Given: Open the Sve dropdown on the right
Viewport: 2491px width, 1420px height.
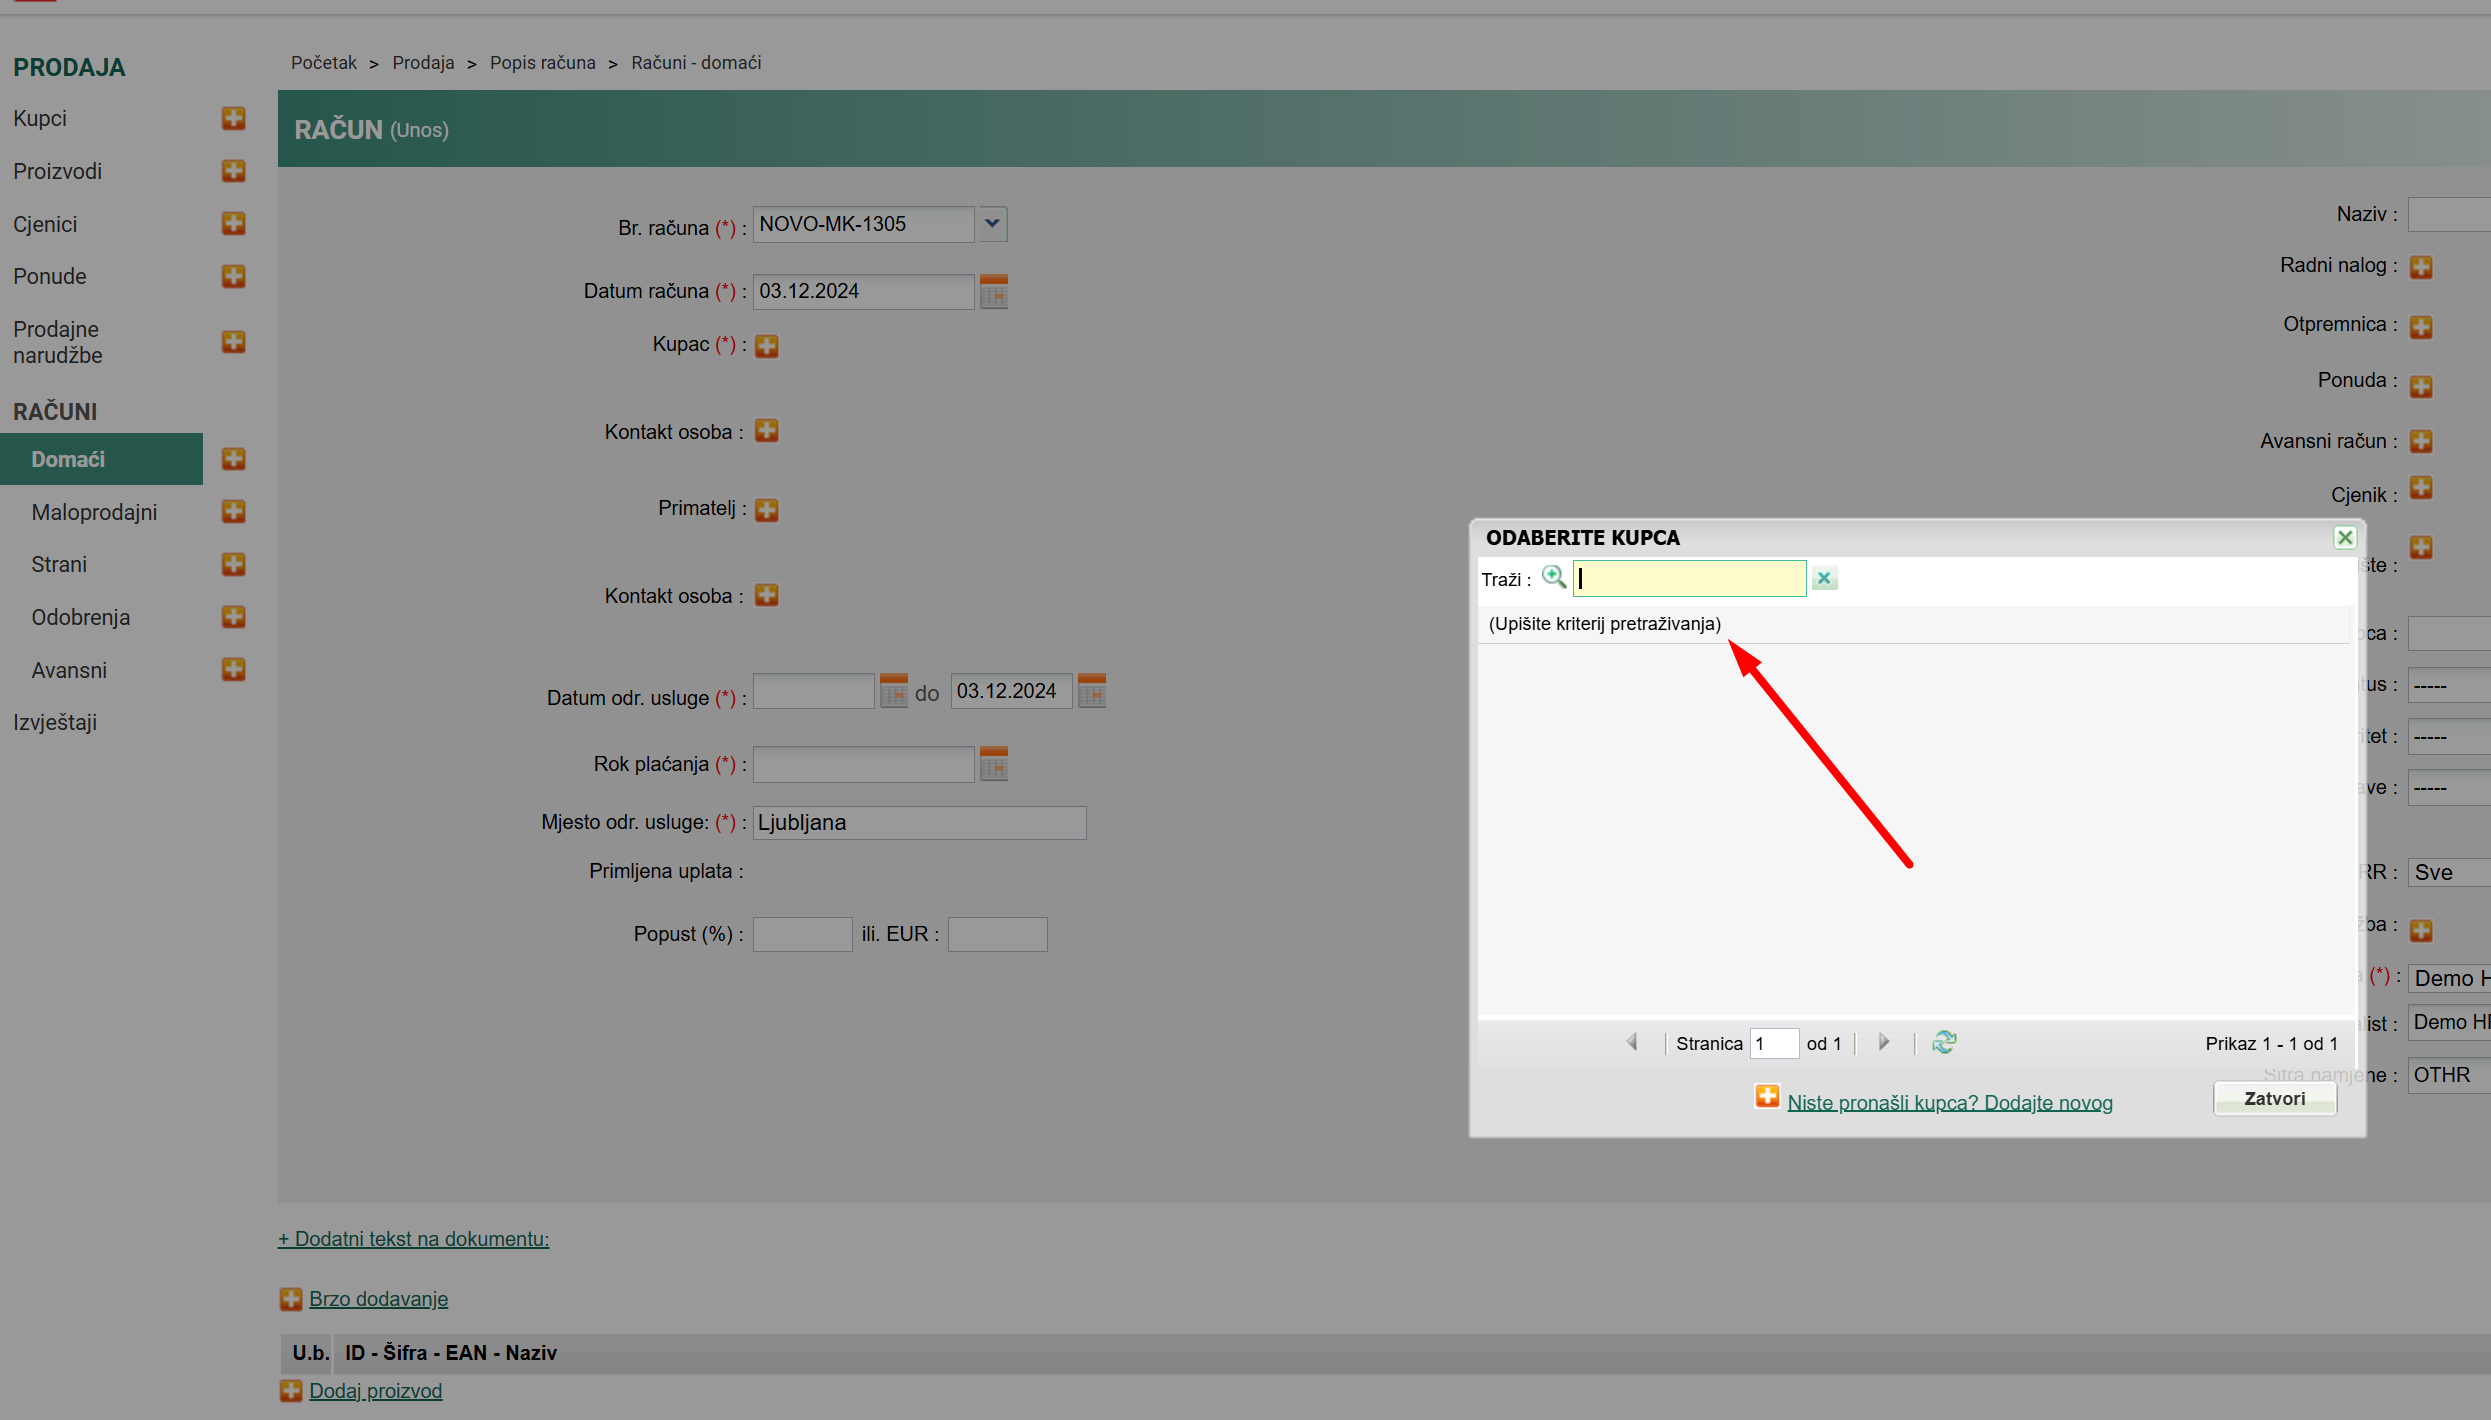Looking at the screenshot, I should point(2448,872).
